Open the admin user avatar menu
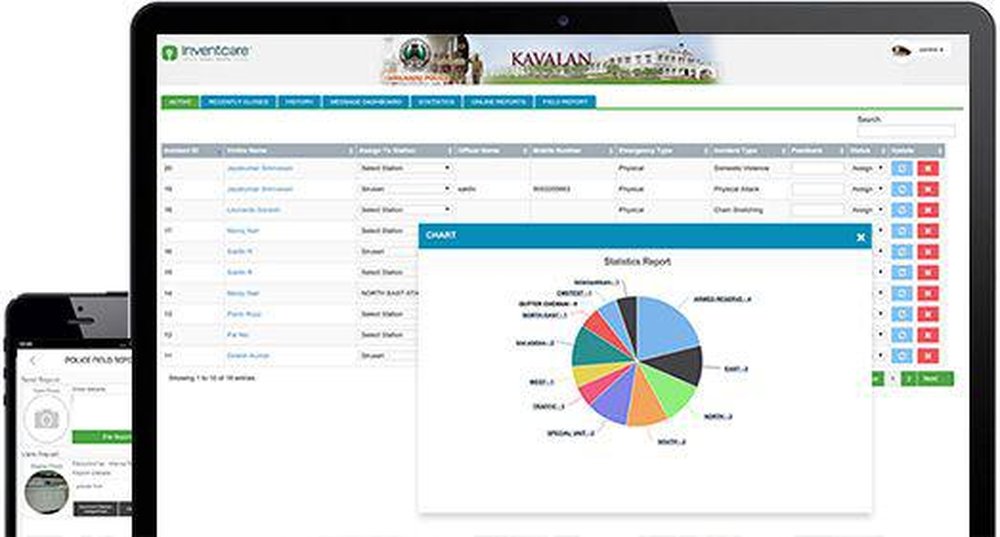 (918, 50)
